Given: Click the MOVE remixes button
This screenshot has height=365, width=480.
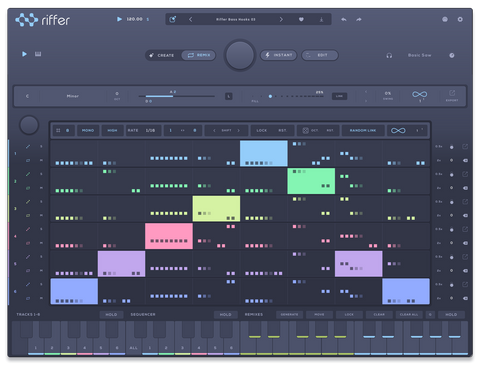Looking at the screenshot, I should [319, 314].
